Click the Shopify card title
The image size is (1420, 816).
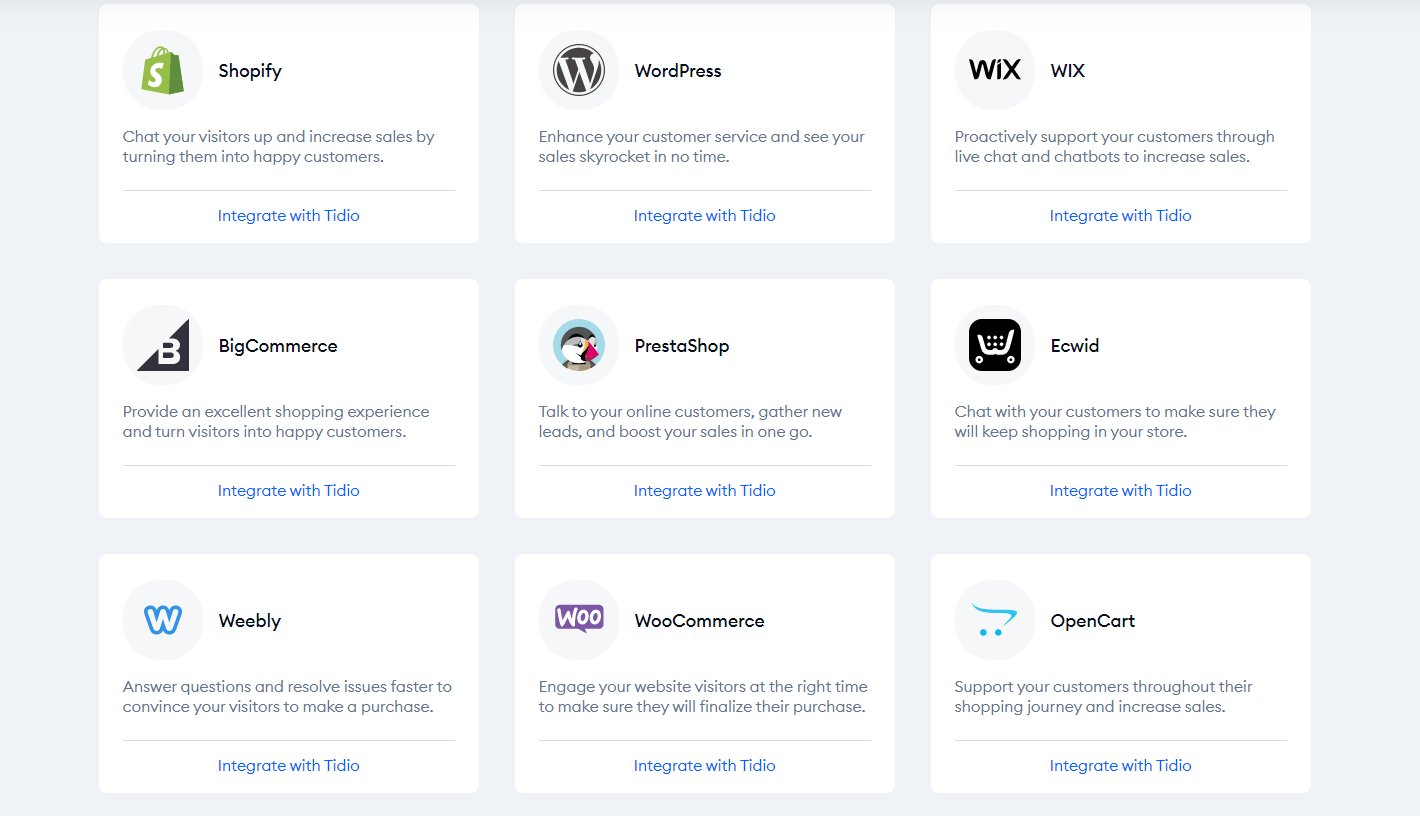tap(250, 71)
